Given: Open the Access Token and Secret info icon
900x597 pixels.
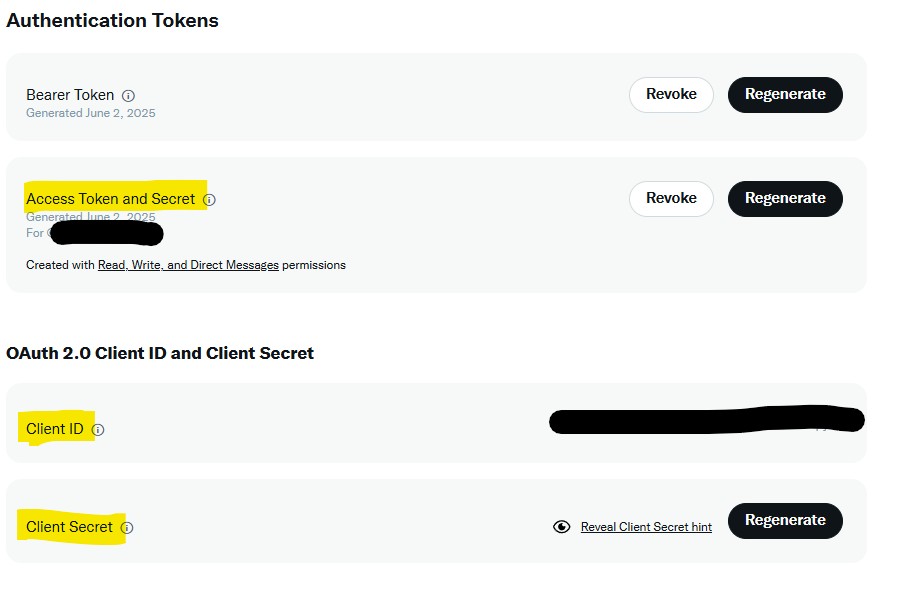Looking at the screenshot, I should [x=210, y=200].
